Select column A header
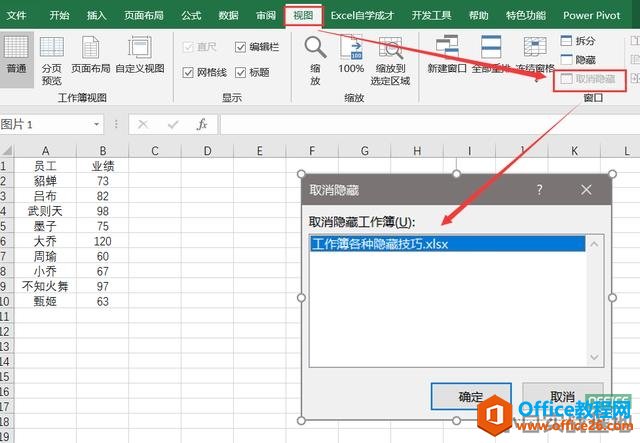640x443 pixels. (45, 151)
